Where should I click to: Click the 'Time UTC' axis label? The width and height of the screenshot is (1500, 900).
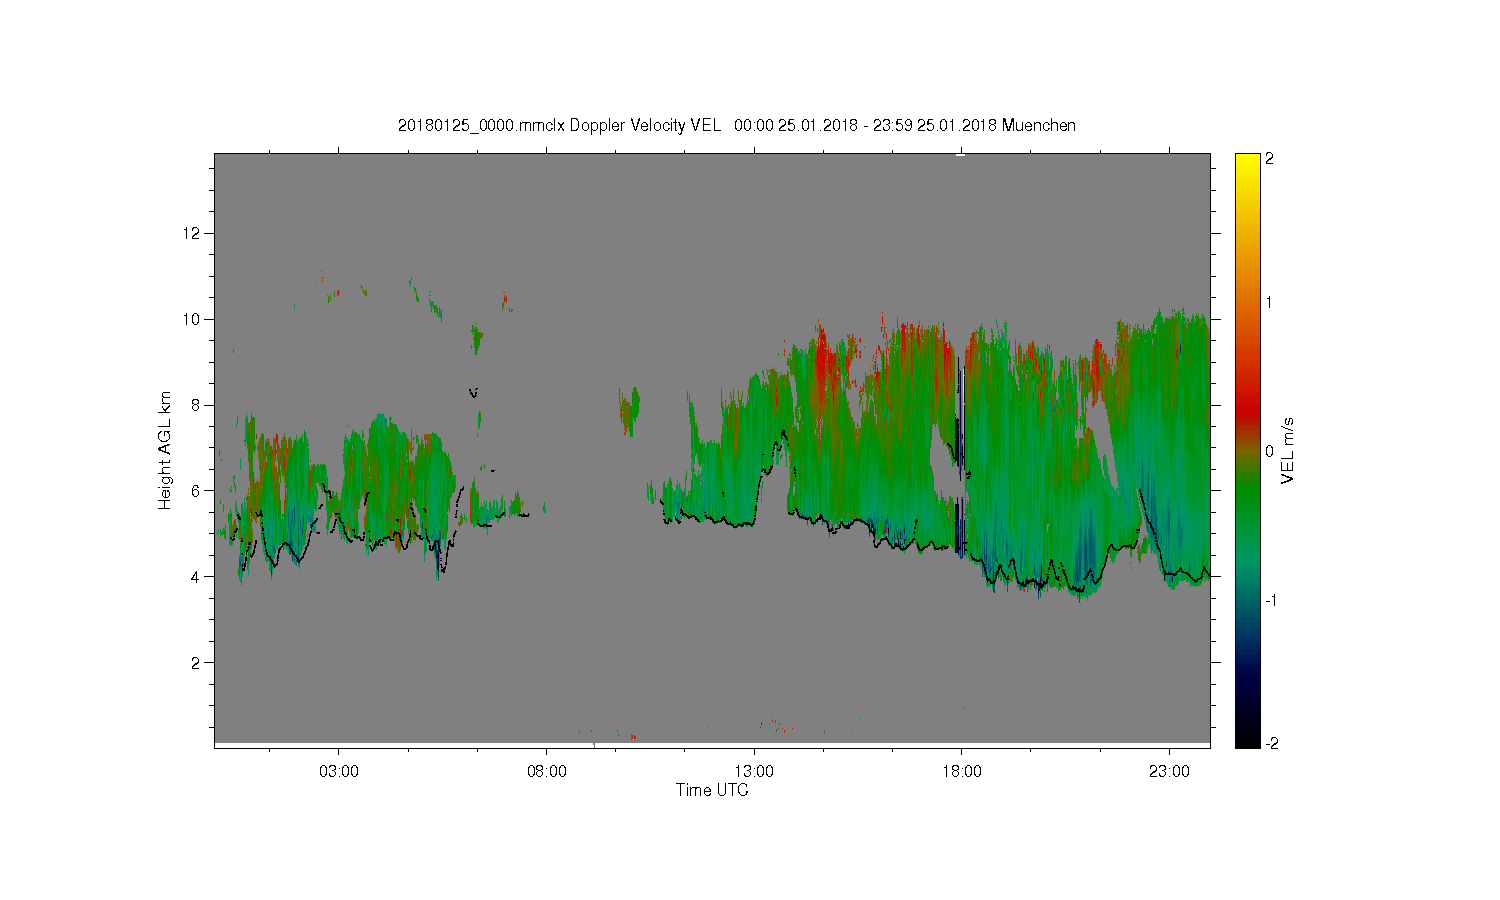tap(712, 790)
